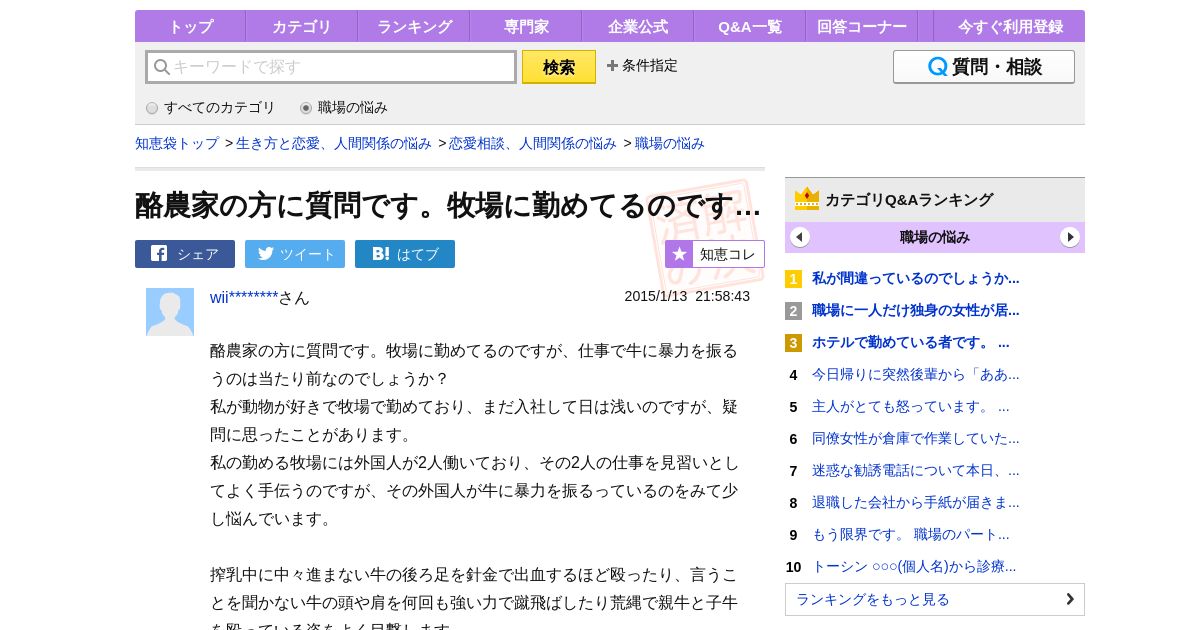Open the カテゴリ navigation tab
The image size is (1200, 630).
pos(301,27)
